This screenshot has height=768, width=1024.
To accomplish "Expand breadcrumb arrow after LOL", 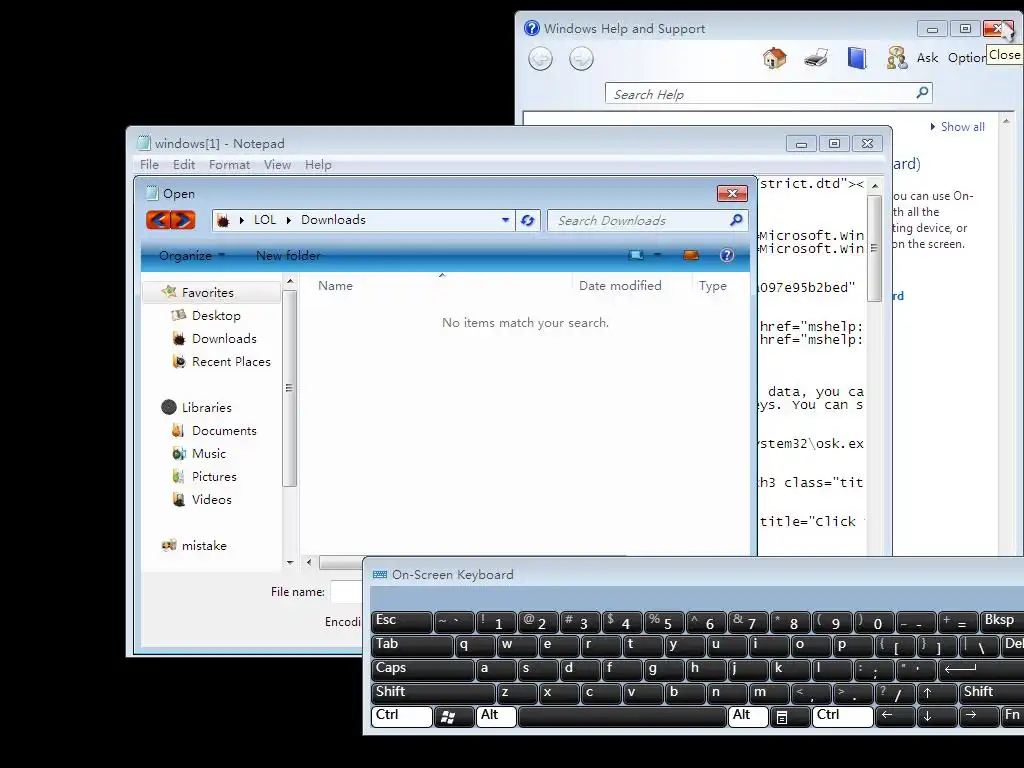I will click(x=289, y=220).
